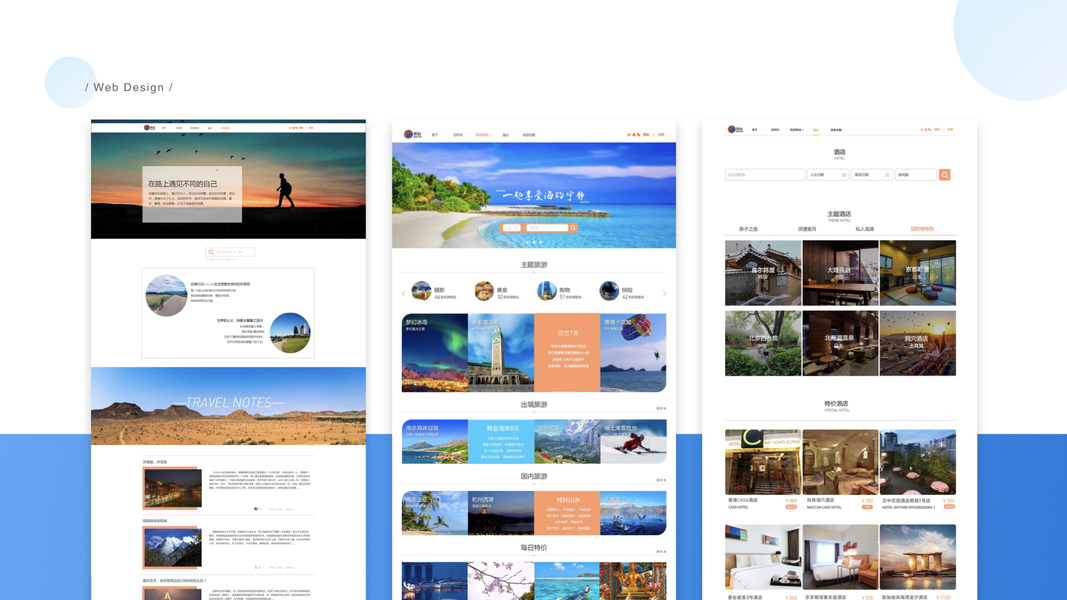Click the previous arrow of the theme travel carousel
Image resolution: width=1067 pixels, height=600 pixels.
(x=404, y=293)
